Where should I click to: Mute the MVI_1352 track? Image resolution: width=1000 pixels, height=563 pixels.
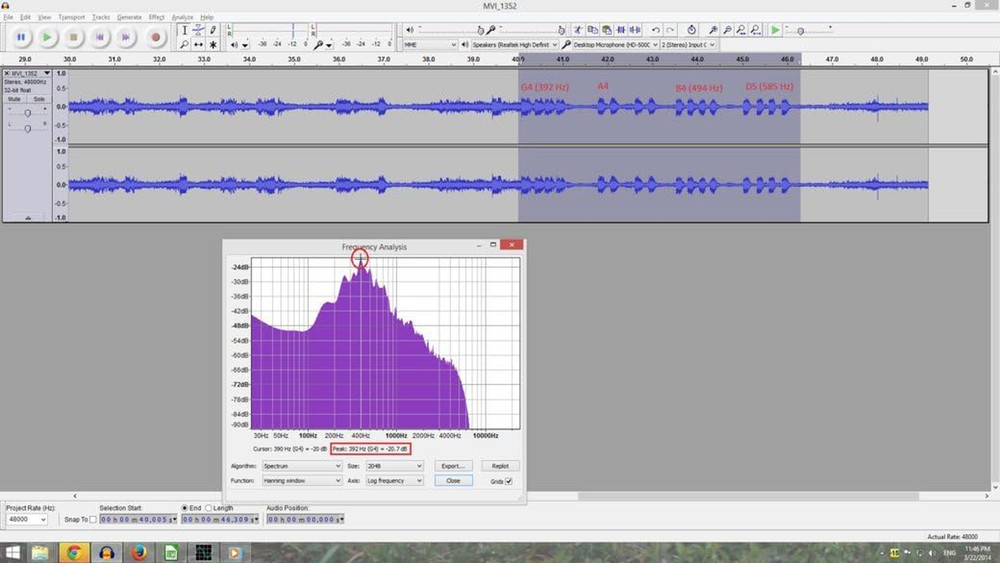tap(14, 99)
